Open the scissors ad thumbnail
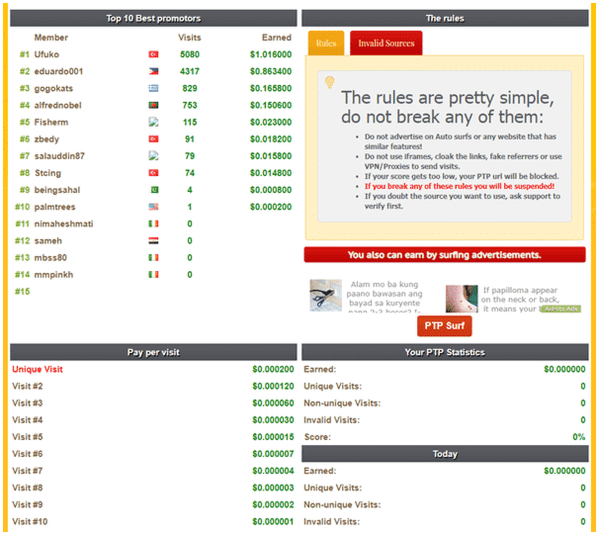The image size is (599, 535). (326, 295)
